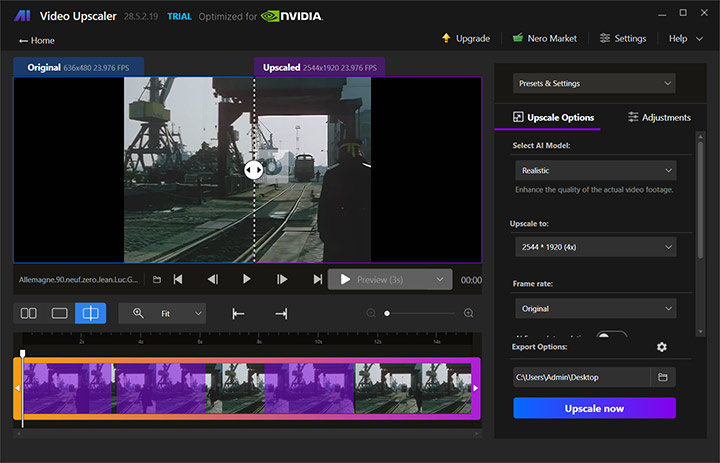Screen dimensions: 720x463
Task: Click the 00:00 time display
Action: (x=471, y=280)
